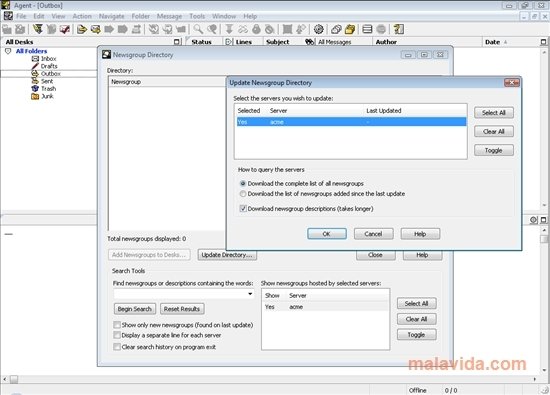Viewport: 550px width, 395px height.
Task: Click the paperclip-like links toolbar icon
Action: [336, 29]
